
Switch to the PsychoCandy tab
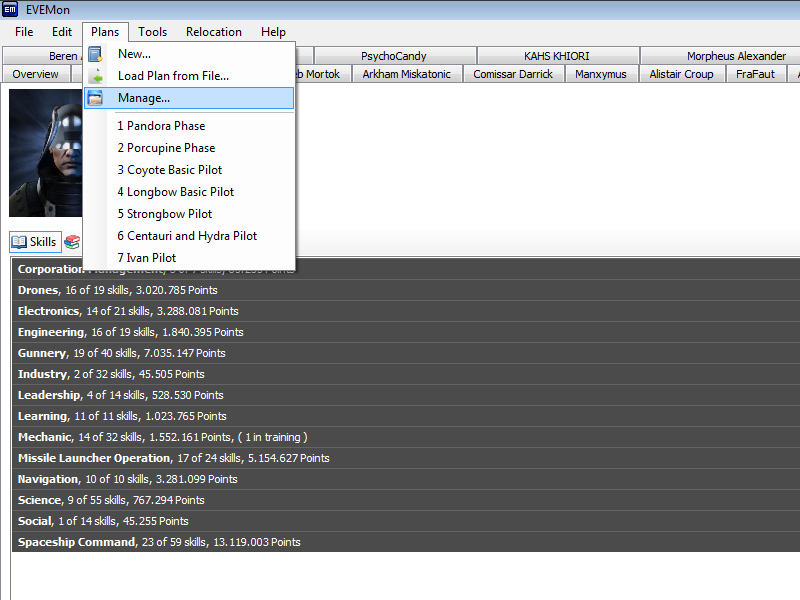tap(395, 56)
